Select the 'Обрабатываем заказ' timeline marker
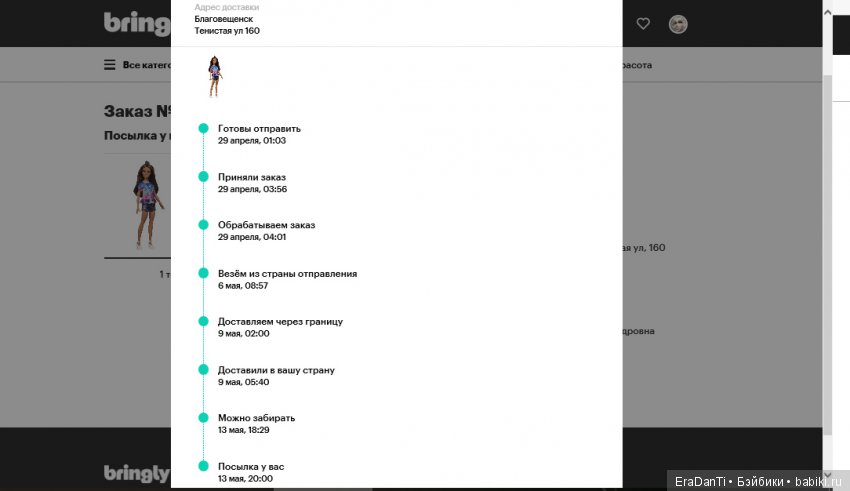This screenshot has width=850, height=491. point(203,225)
